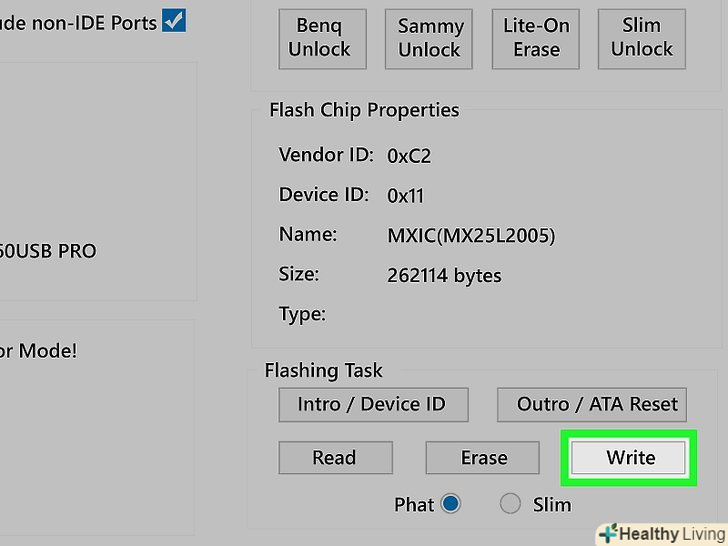Click the Flashing Task group label
Viewport: 728px width, 546px height.
[x=323, y=370]
